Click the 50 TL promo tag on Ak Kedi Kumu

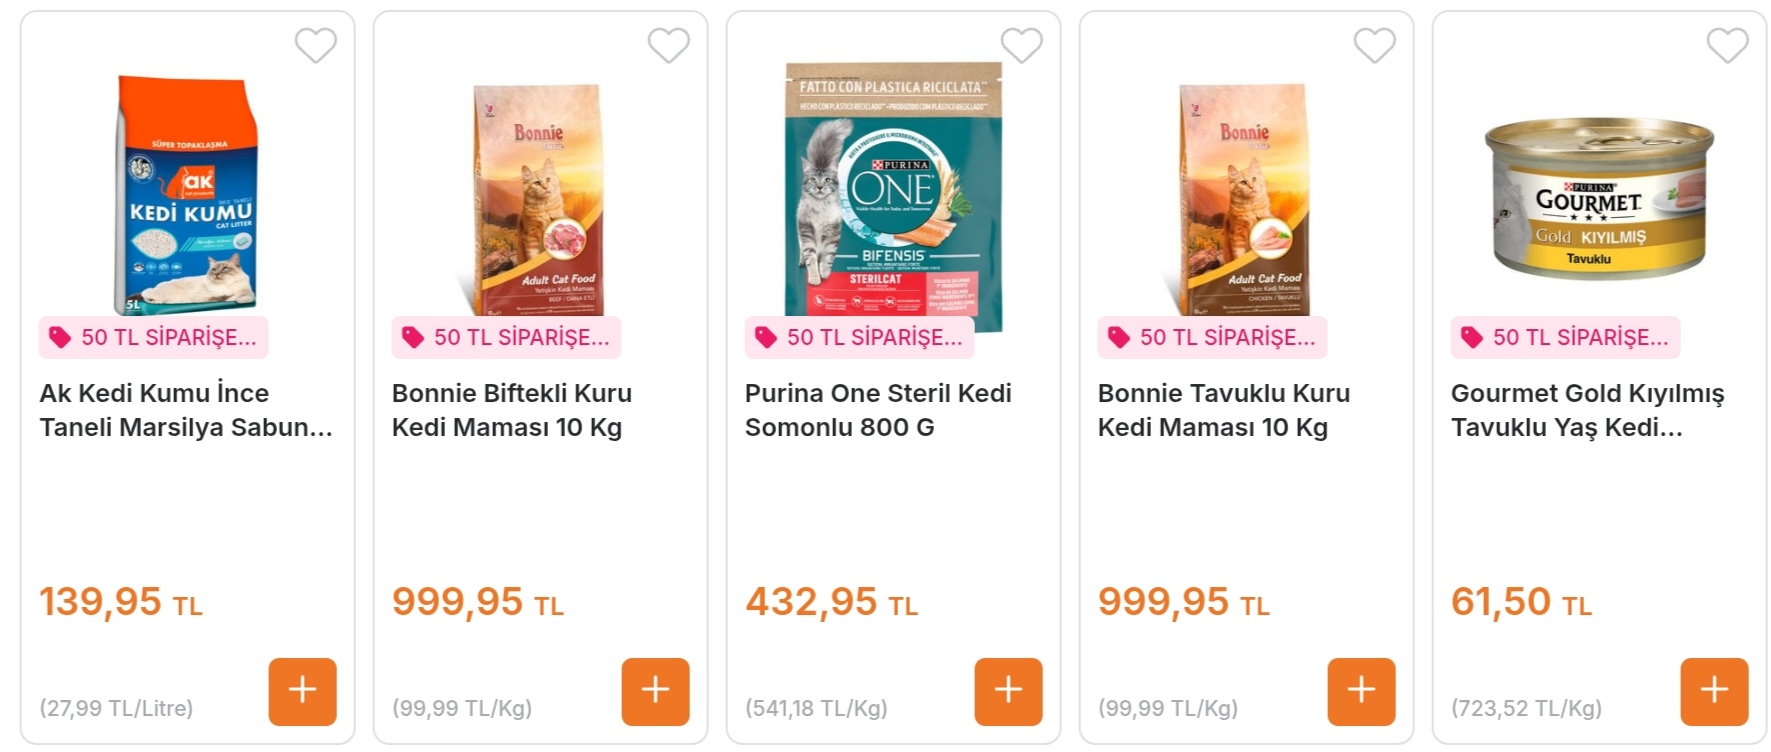click(x=154, y=338)
